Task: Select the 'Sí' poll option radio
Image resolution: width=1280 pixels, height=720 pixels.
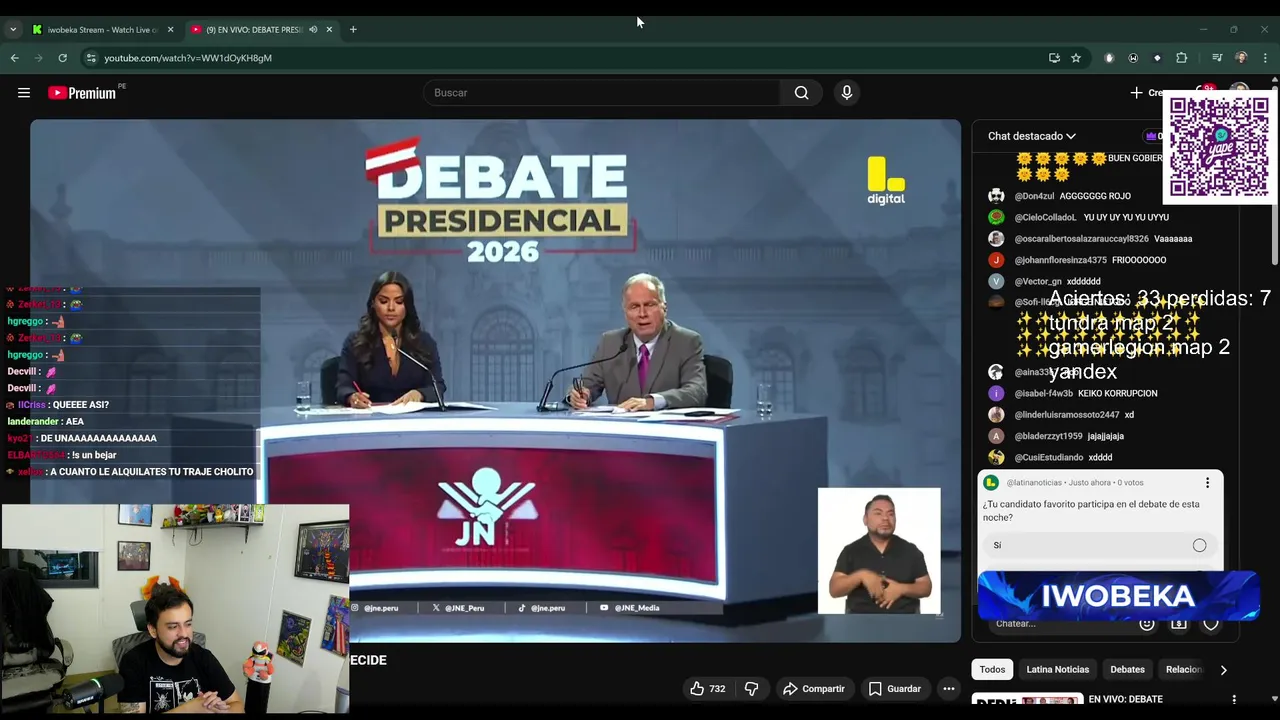Action: click(x=1199, y=545)
